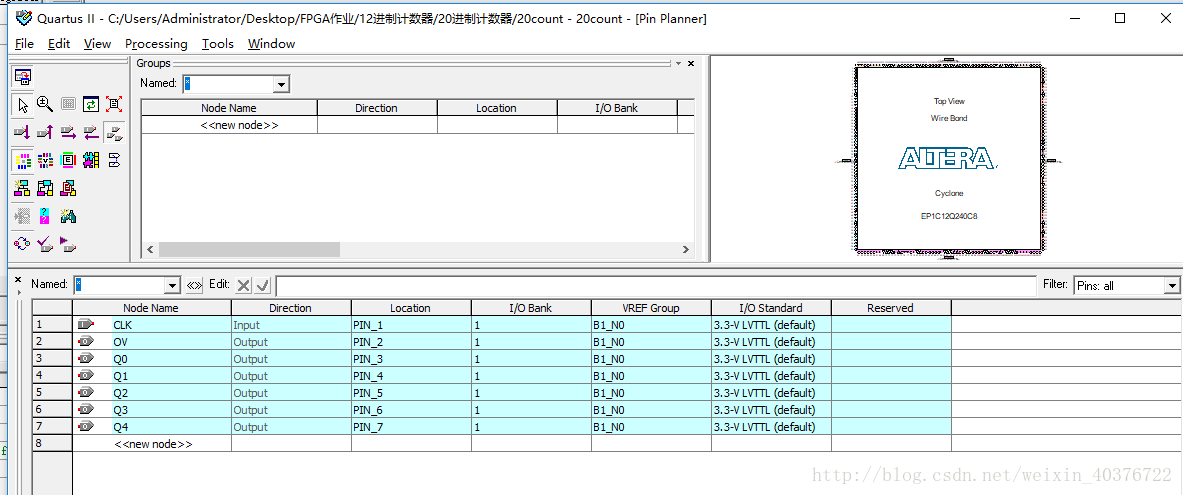Open the View menu
This screenshot has height=495, width=1183.
(97, 44)
